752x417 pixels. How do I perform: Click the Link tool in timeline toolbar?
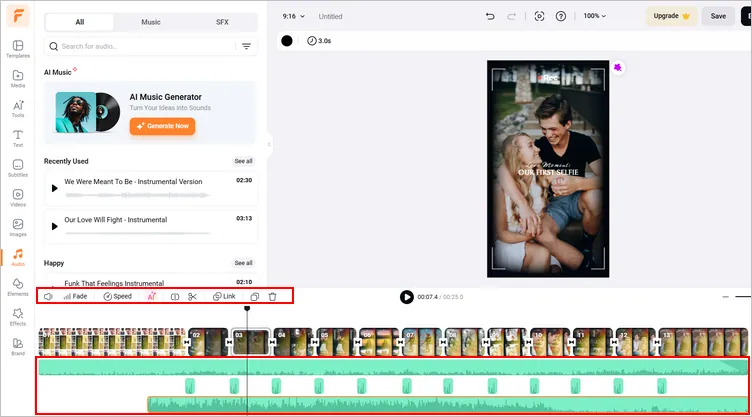(224, 297)
